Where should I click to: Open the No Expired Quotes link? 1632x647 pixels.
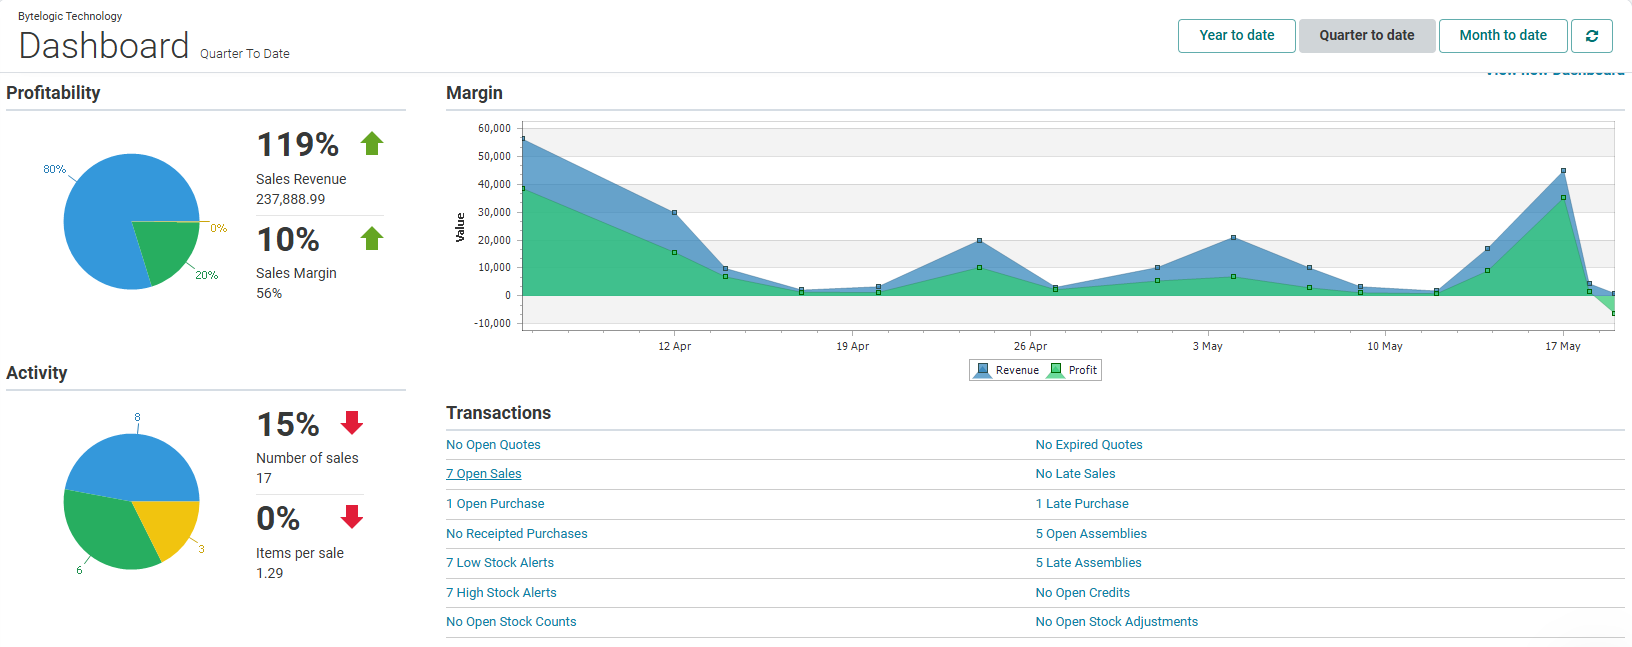(1089, 445)
